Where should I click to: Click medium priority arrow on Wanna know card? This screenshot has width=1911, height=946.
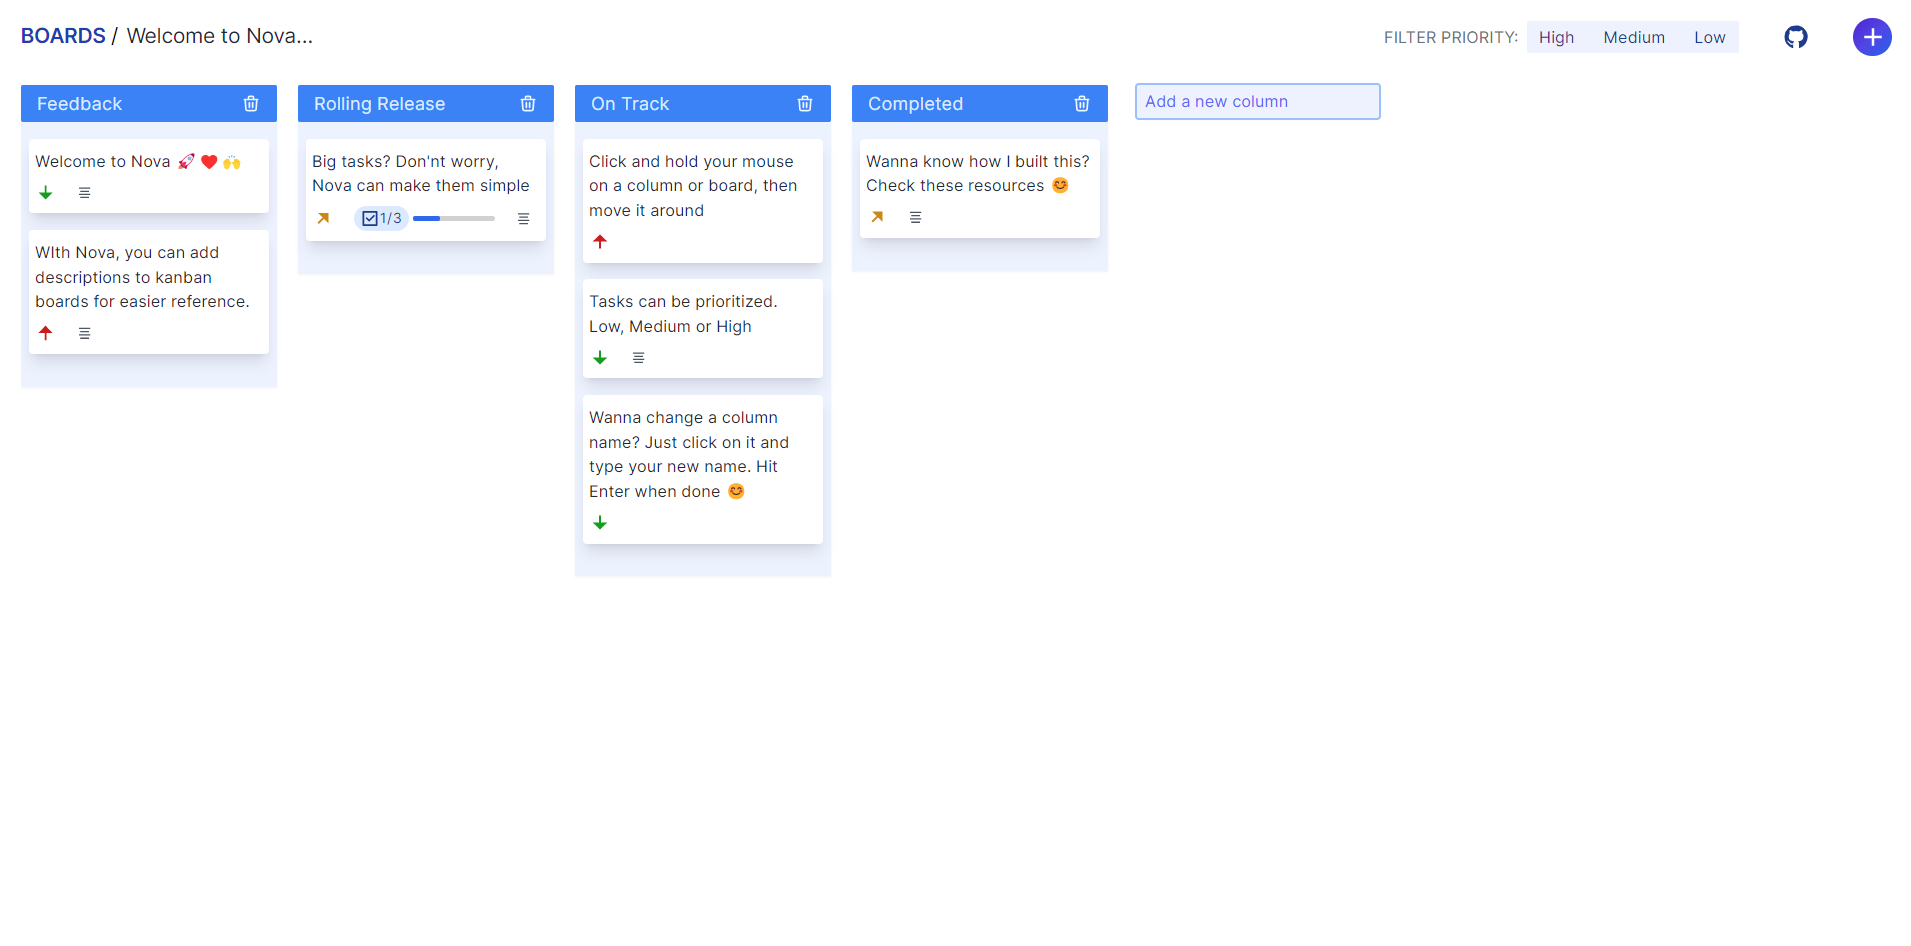click(877, 217)
